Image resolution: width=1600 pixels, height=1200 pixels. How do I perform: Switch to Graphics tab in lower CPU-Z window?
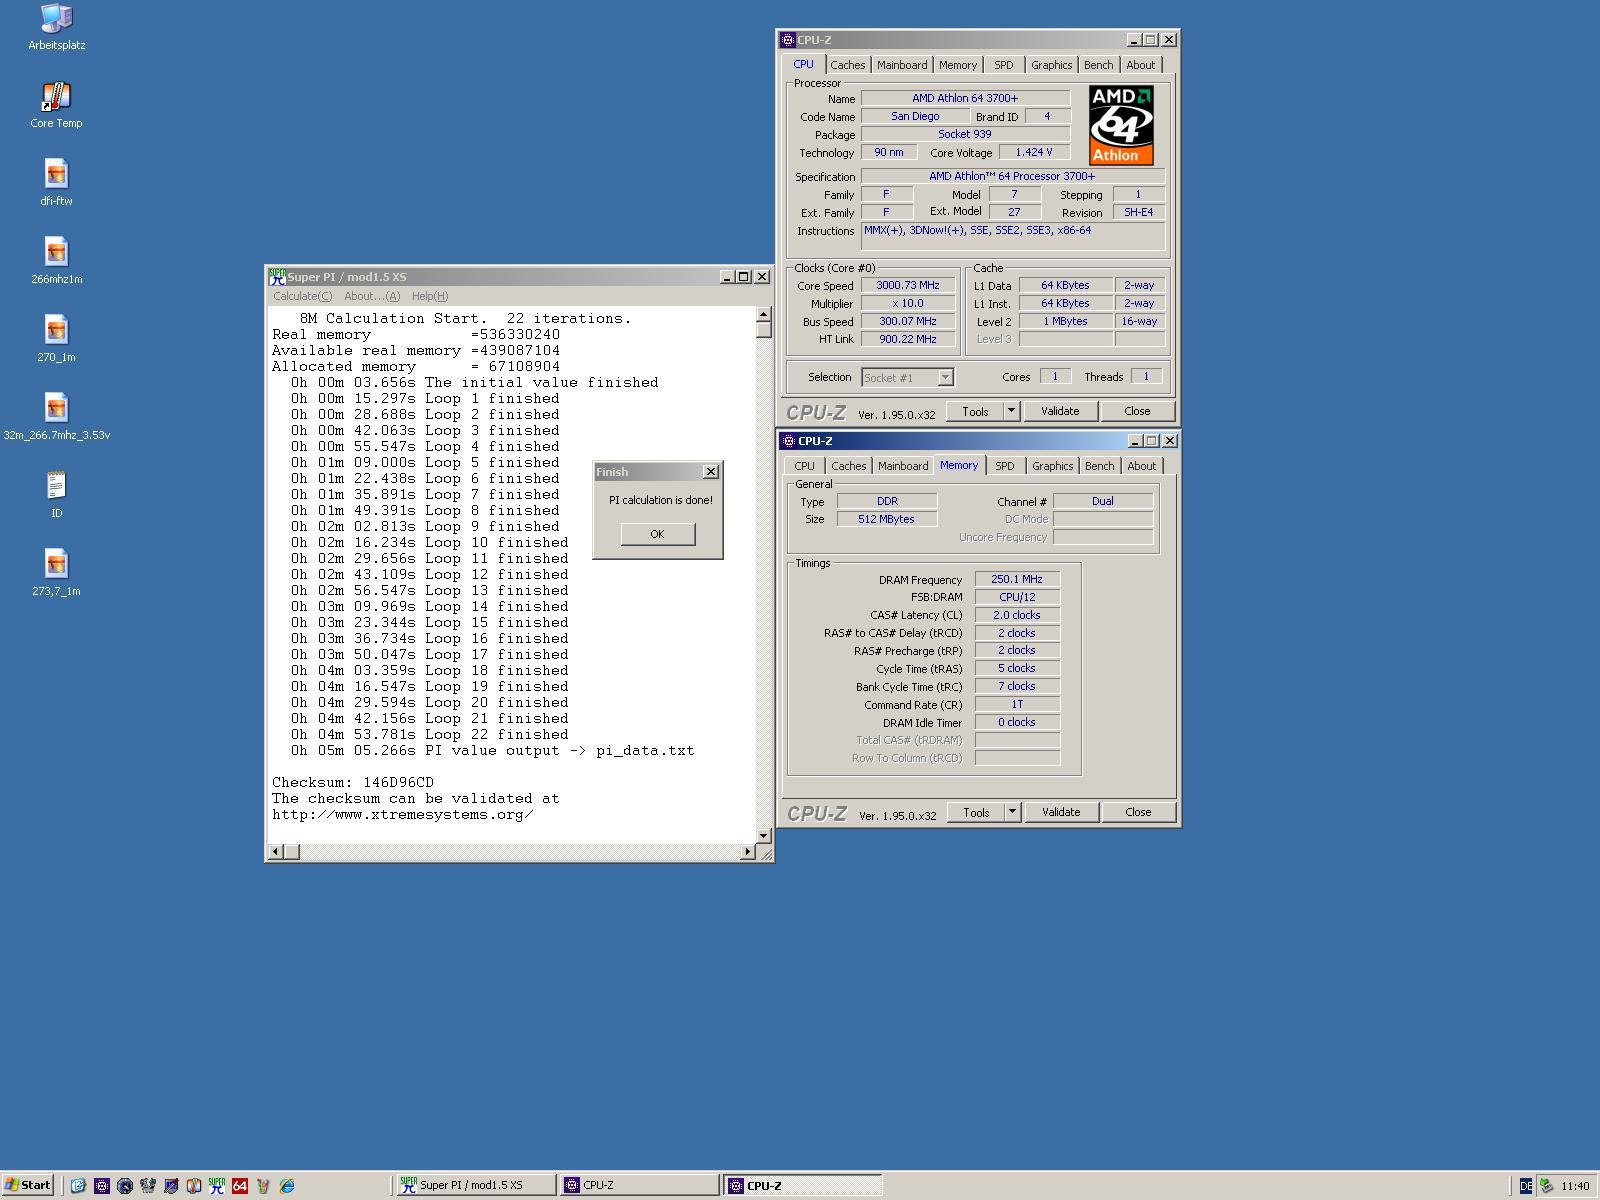click(1052, 466)
